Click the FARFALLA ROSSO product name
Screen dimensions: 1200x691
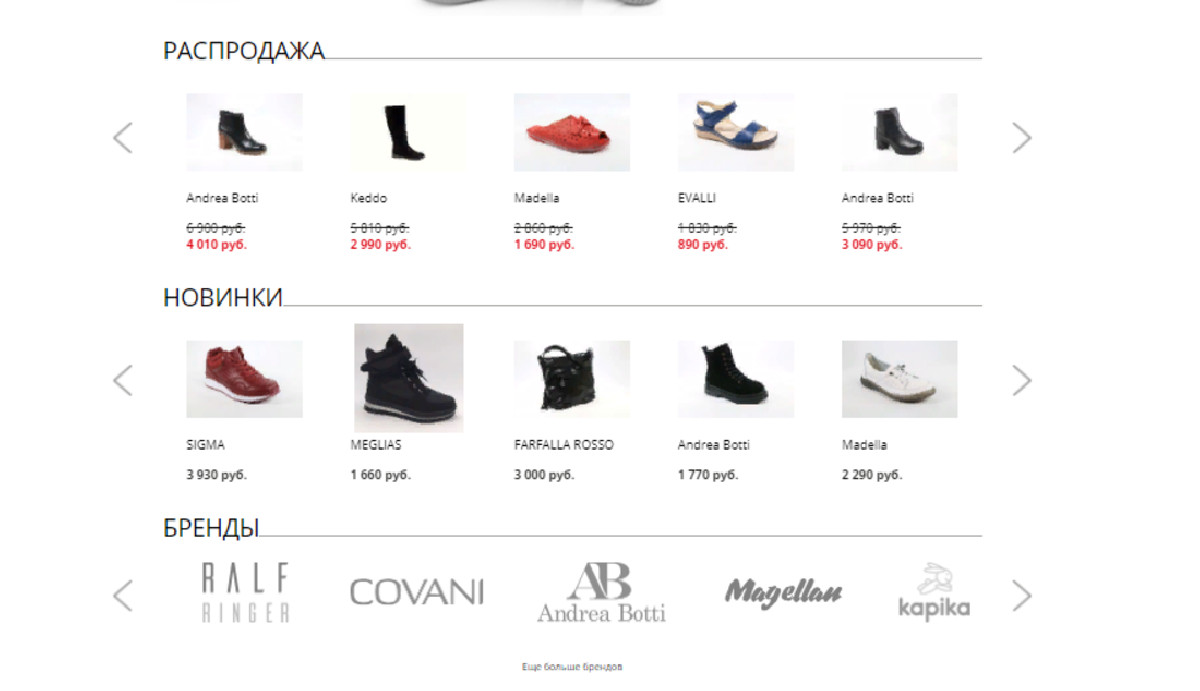click(564, 445)
